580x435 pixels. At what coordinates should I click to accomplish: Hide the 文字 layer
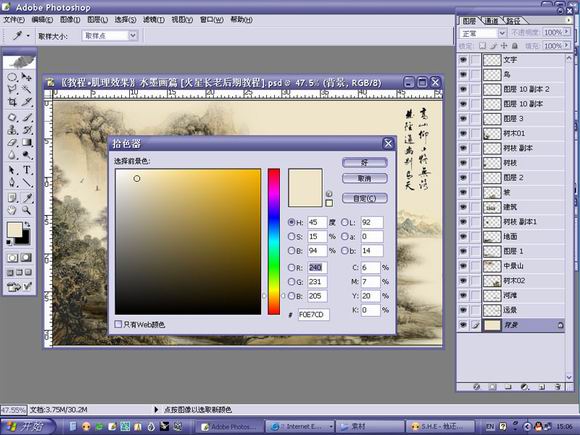pos(463,60)
